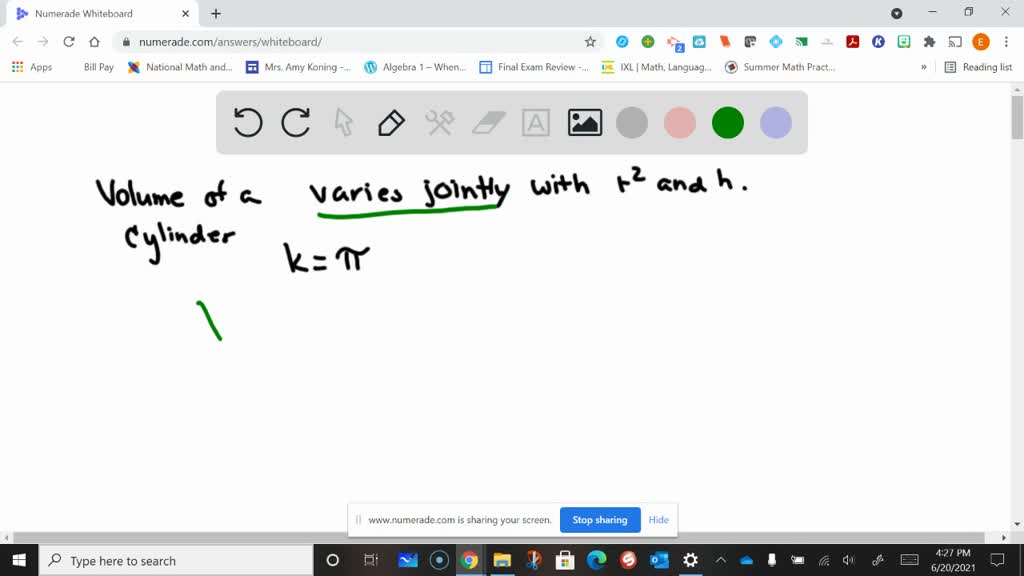Enable the Stop sharing option
Image resolution: width=1024 pixels, height=576 pixels.
(600, 520)
